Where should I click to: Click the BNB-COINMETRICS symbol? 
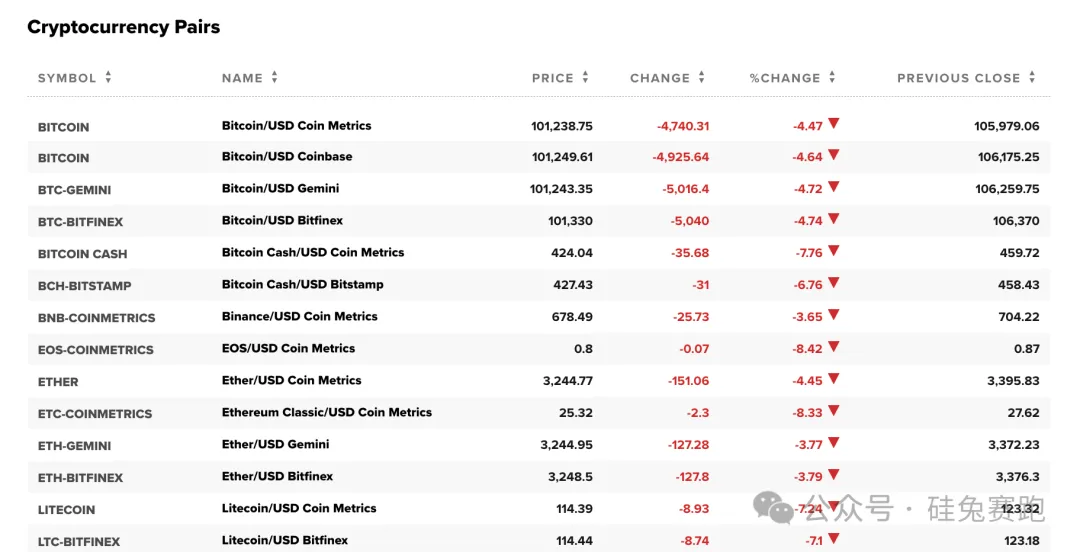point(96,318)
